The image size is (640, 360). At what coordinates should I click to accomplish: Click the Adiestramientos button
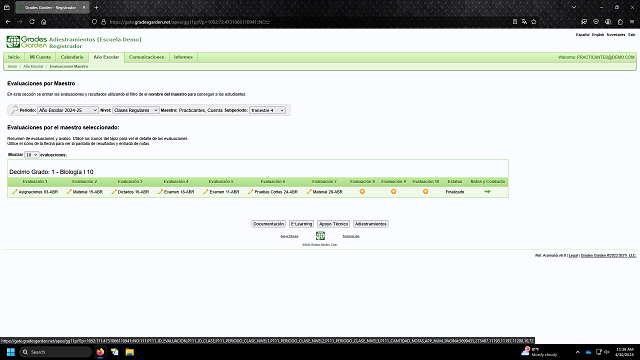pos(371,224)
